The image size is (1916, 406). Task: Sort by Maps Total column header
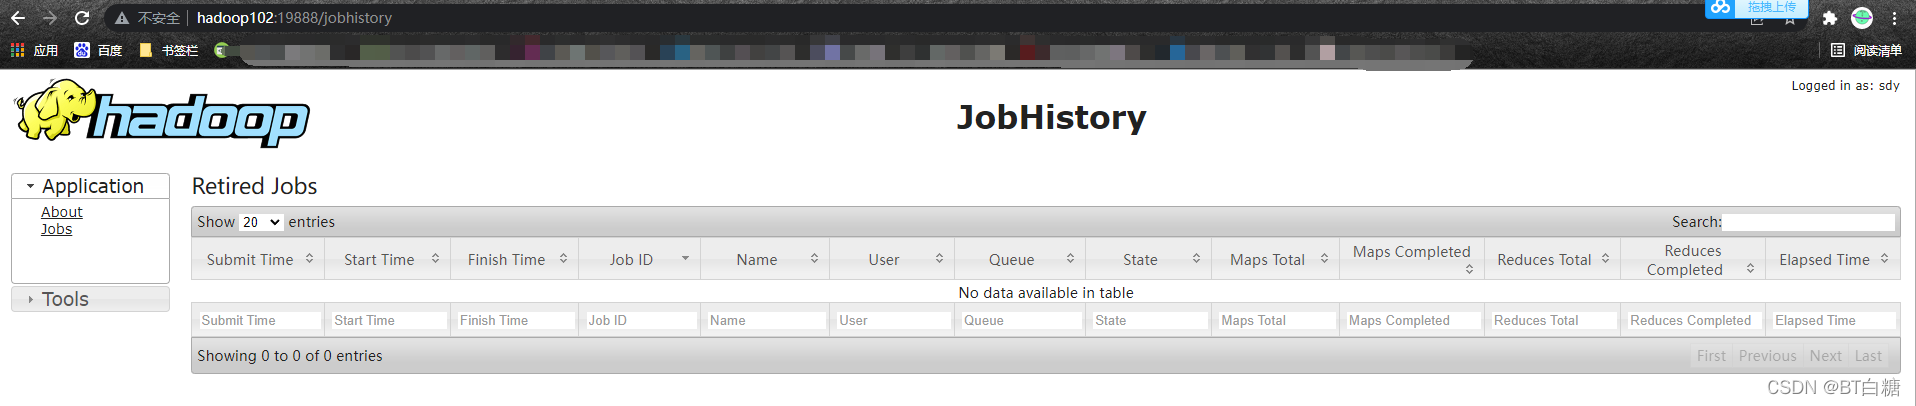[1275, 259]
